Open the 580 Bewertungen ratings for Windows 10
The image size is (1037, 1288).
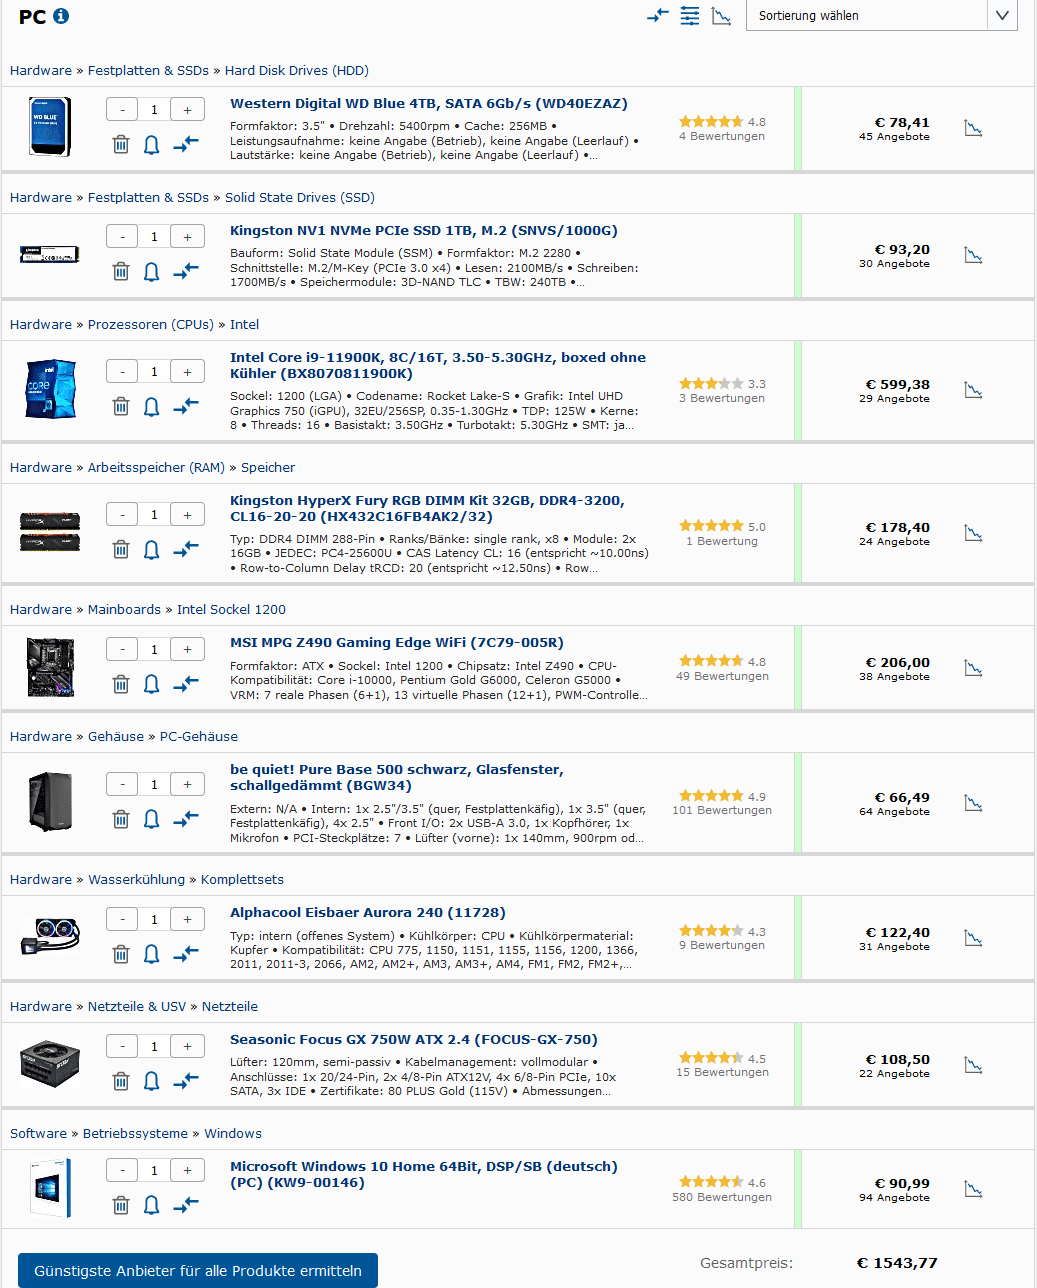click(722, 1197)
